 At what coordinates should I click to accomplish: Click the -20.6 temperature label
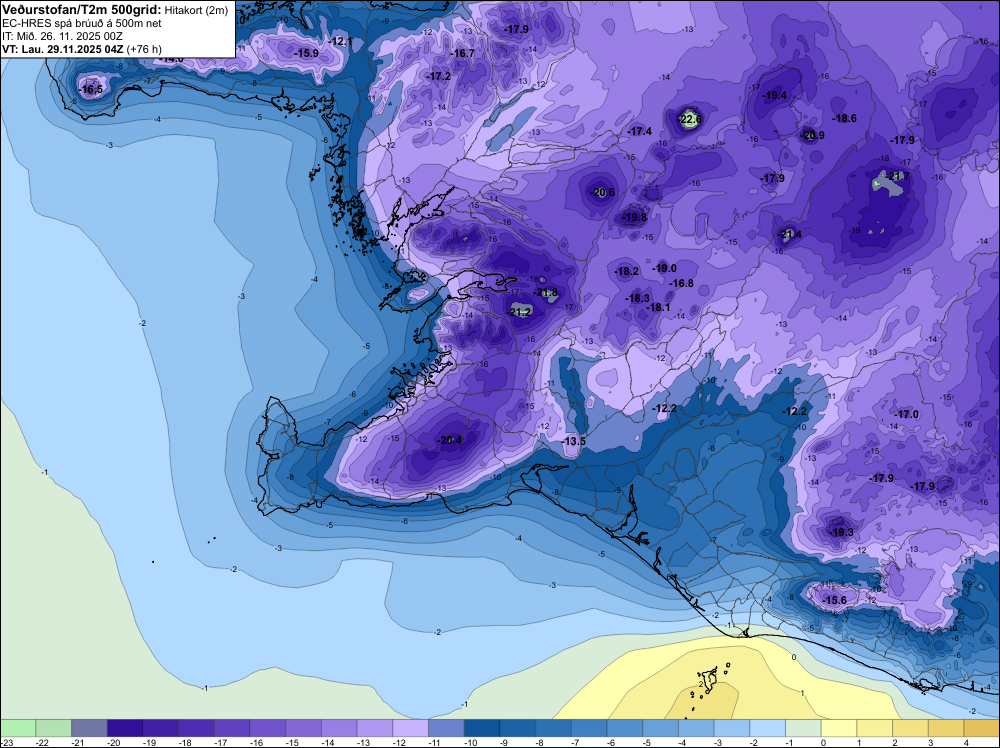(603, 193)
